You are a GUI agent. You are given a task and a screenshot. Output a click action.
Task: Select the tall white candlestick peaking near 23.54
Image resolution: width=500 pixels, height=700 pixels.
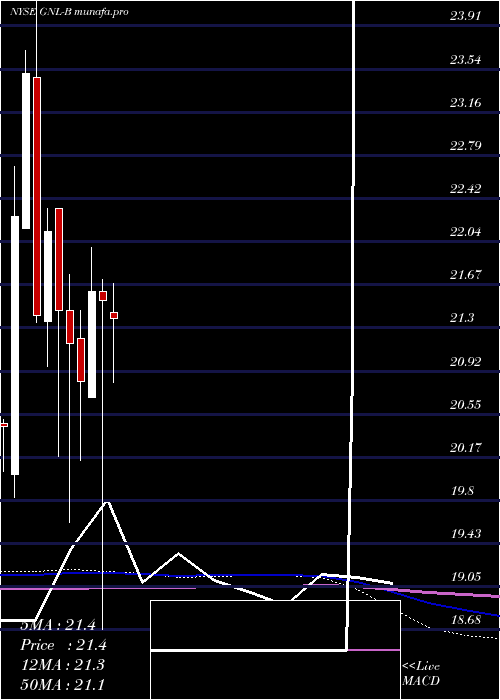tap(26, 151)
